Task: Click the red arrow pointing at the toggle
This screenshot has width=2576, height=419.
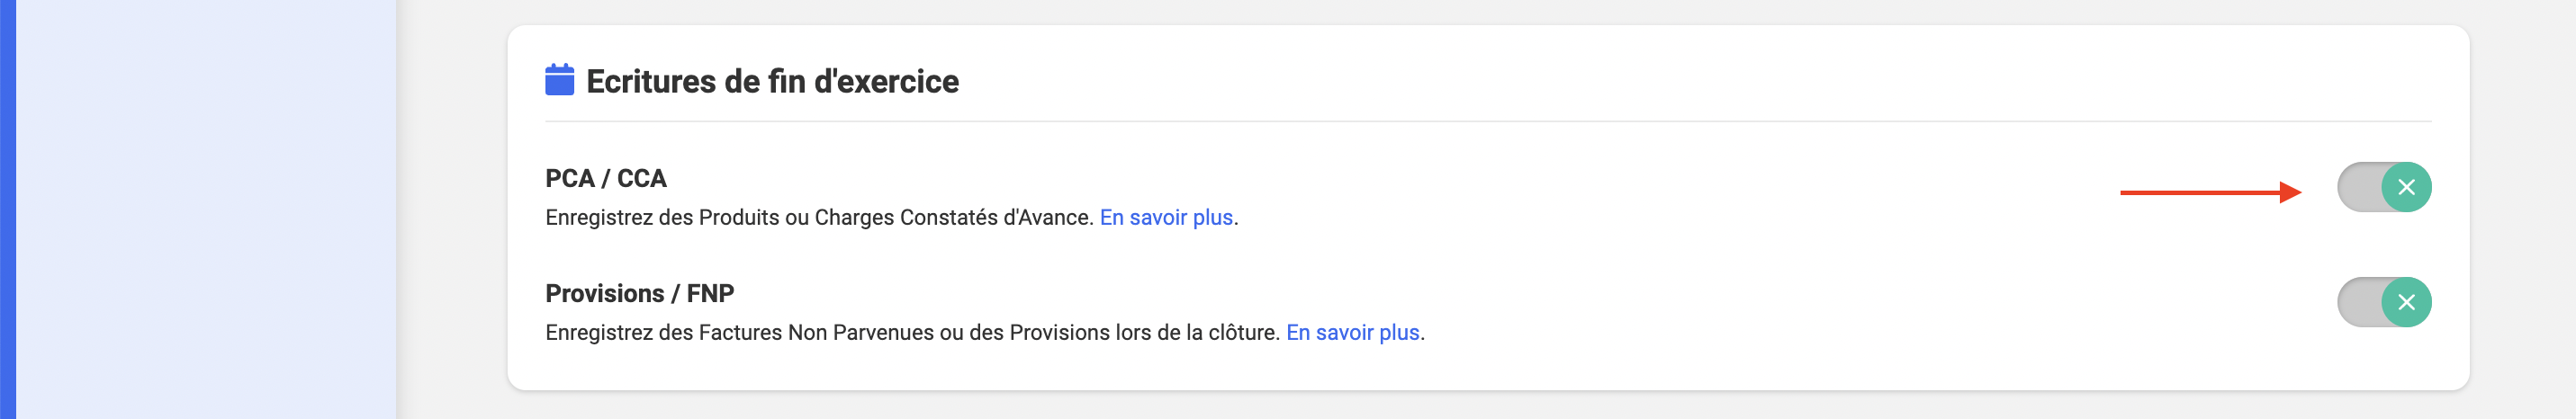Action: 2210,192
